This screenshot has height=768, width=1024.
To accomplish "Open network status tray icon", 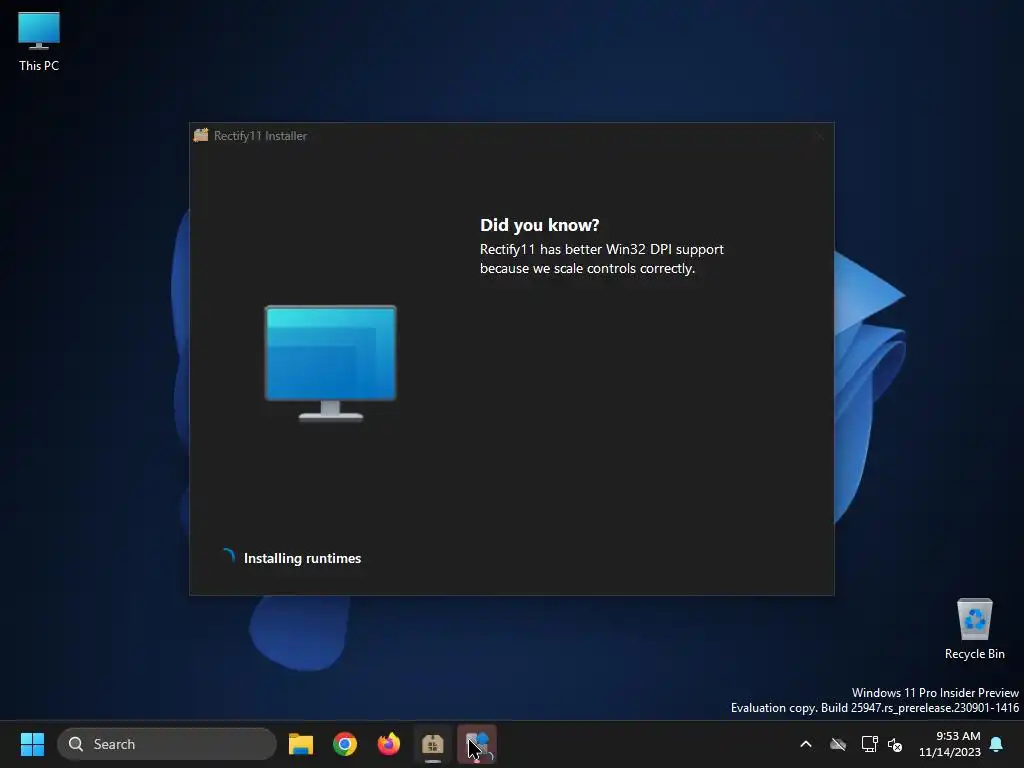I will (869, 744).
